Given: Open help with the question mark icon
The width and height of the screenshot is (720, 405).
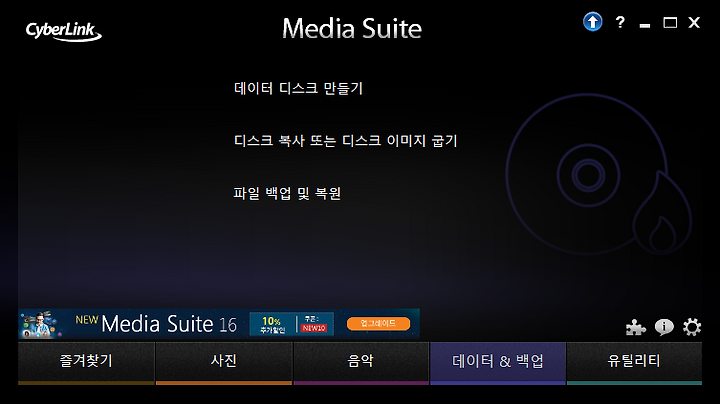Looking at the screenshot, I should [x=620, y=22].
